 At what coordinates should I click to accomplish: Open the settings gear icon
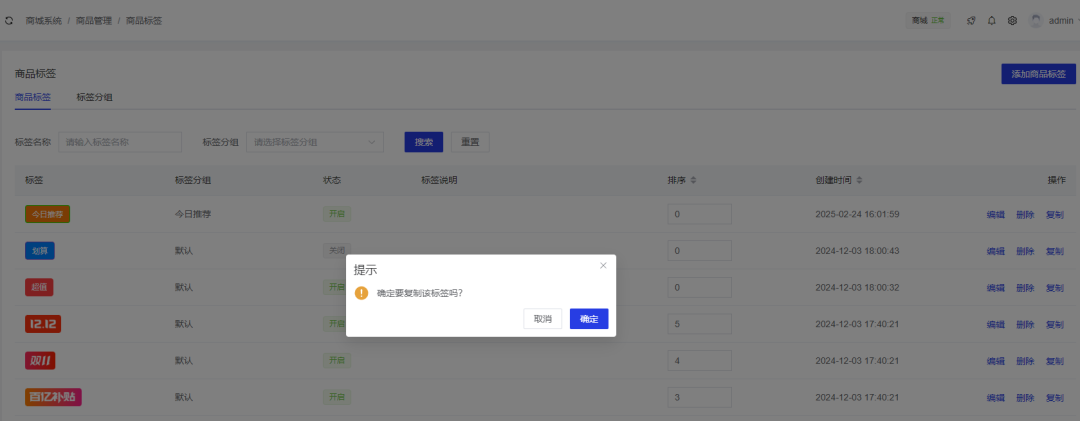tap(1012, 20)
